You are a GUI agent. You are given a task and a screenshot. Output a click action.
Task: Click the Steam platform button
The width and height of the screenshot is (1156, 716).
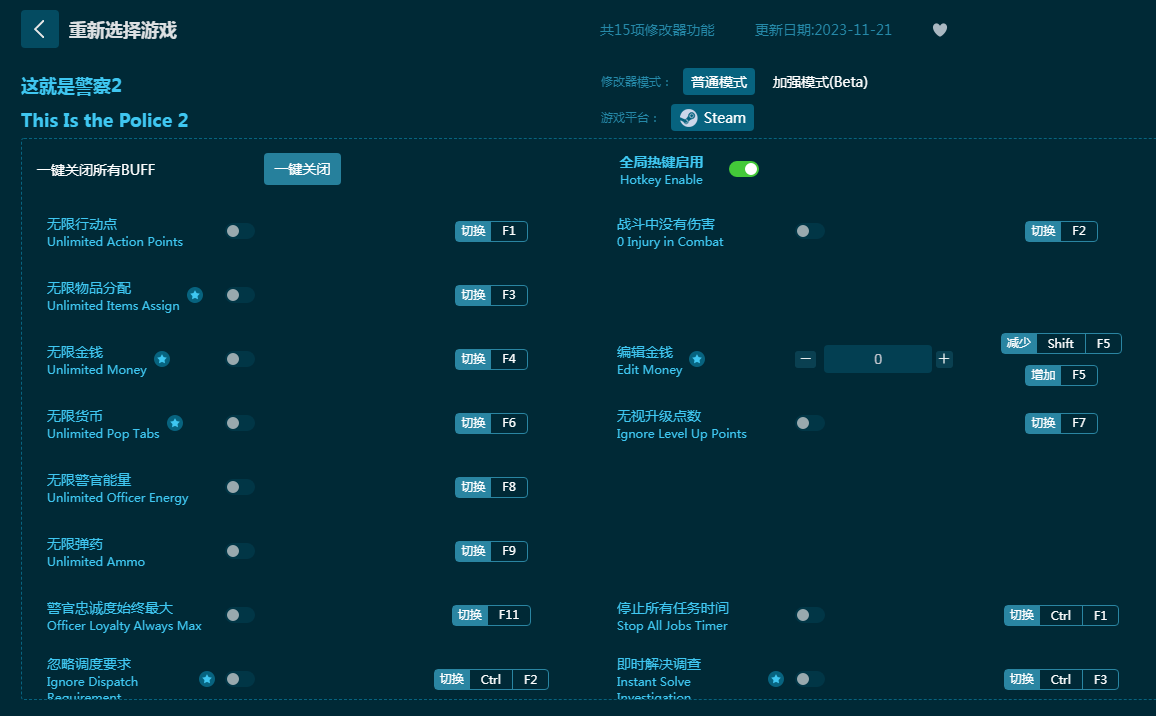[712, 118]
